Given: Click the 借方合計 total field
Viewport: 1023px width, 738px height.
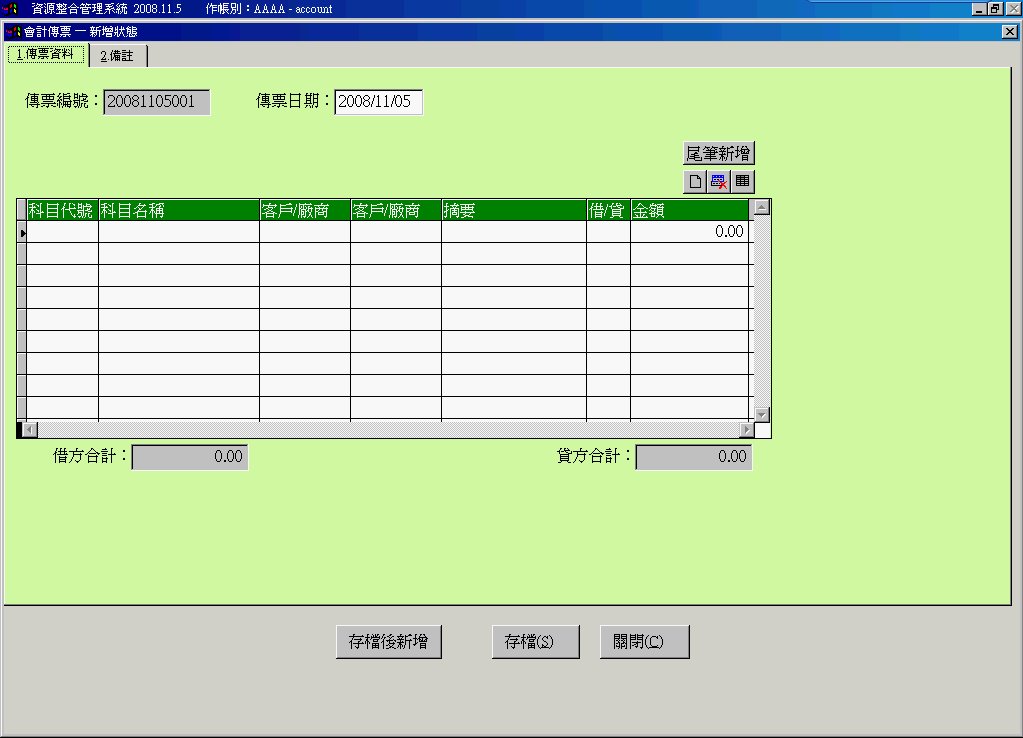Looking at the screenshot, I should coord(190,457).
